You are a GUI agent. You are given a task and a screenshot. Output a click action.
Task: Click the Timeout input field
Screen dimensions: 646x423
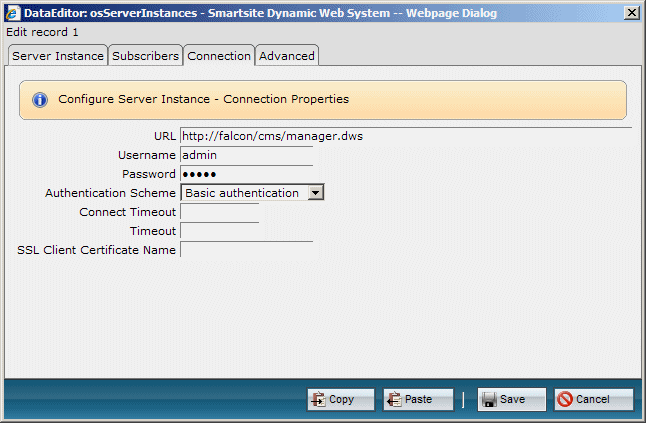(220, 231)
